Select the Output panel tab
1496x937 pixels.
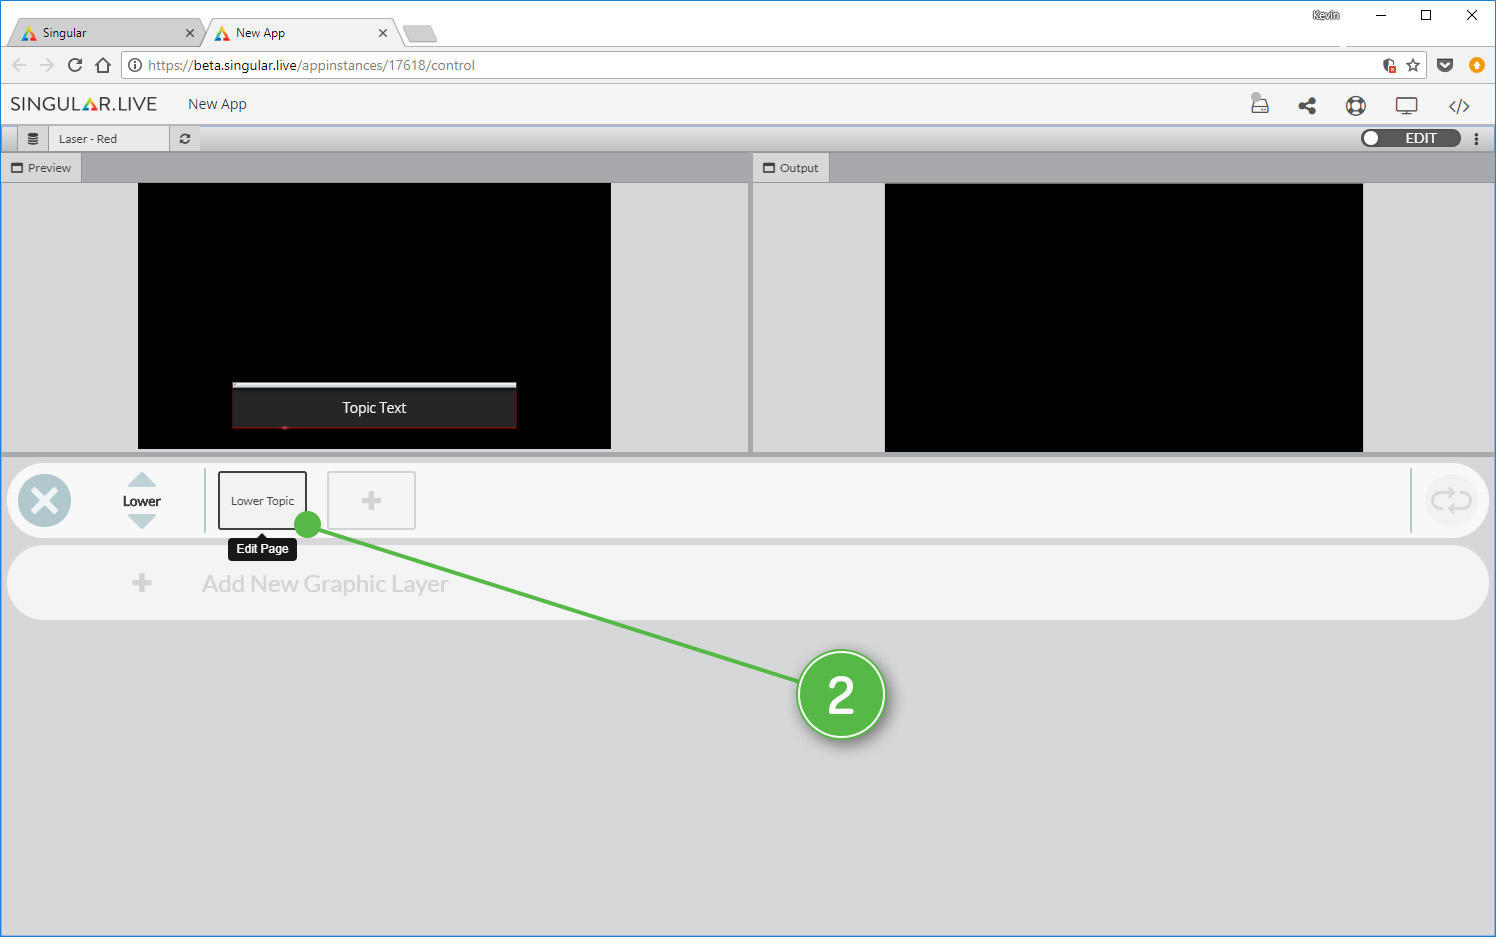(x=791, y=168)
